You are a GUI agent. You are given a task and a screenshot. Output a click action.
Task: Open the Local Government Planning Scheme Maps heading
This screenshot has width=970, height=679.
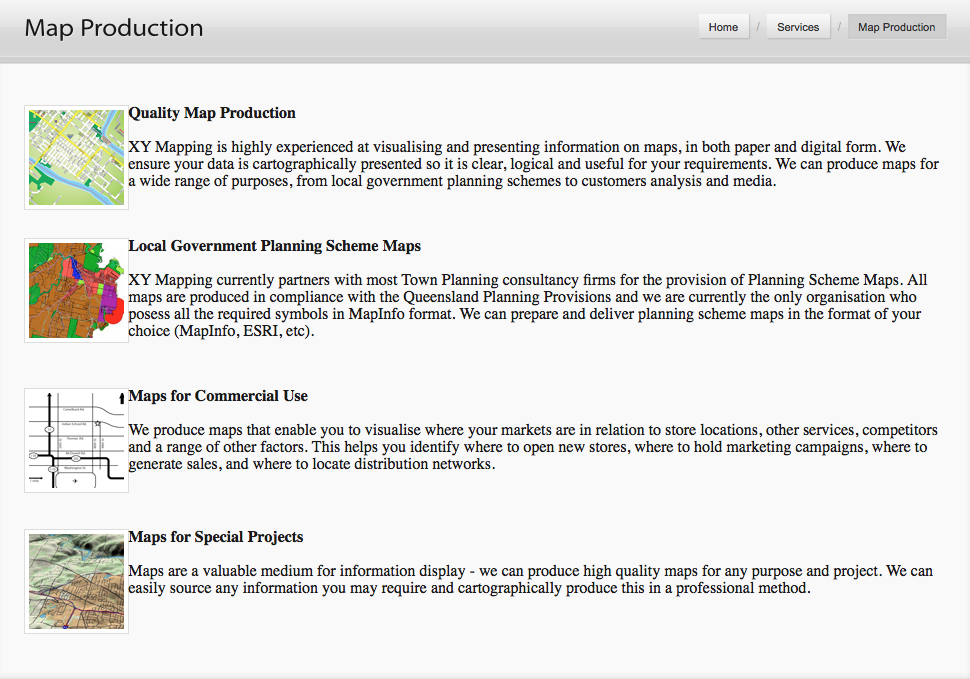[274, 245]
